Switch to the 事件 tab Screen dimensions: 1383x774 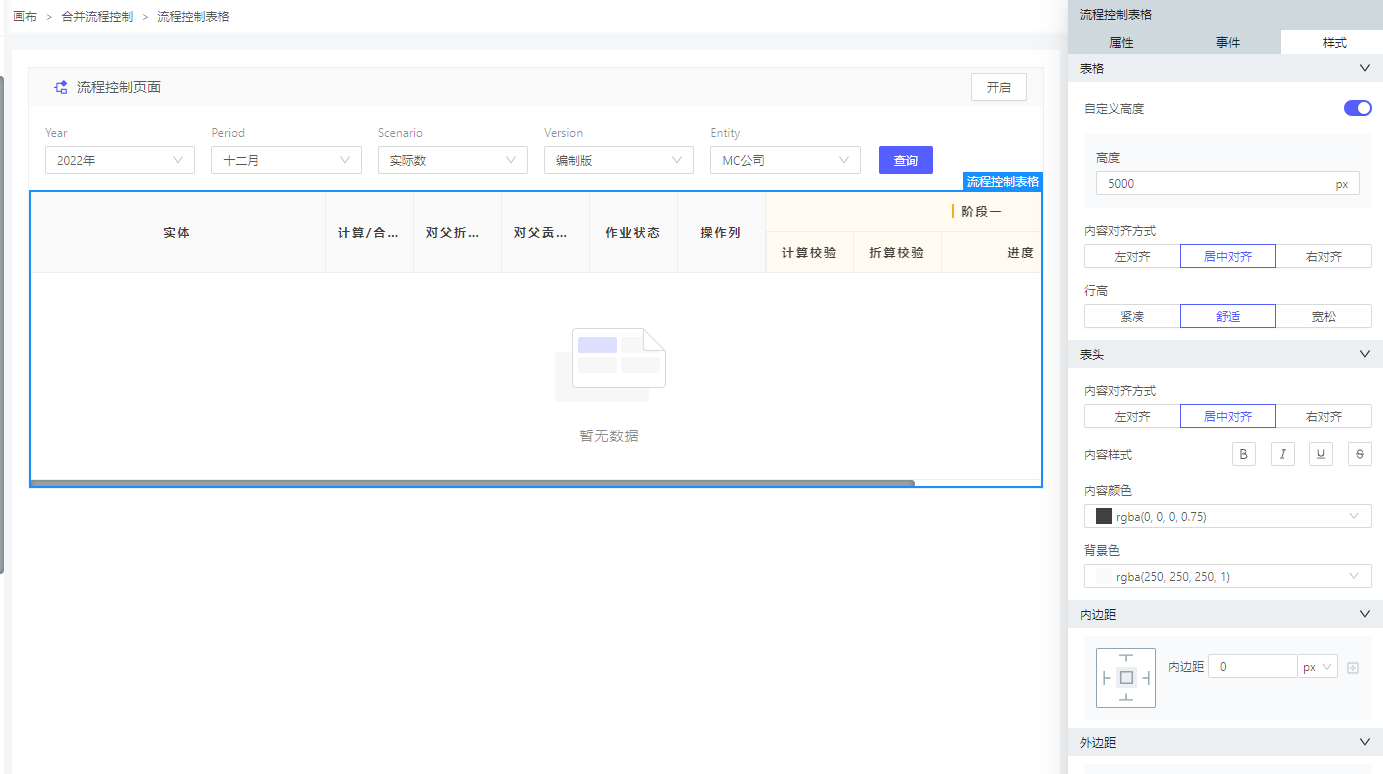1228,43
